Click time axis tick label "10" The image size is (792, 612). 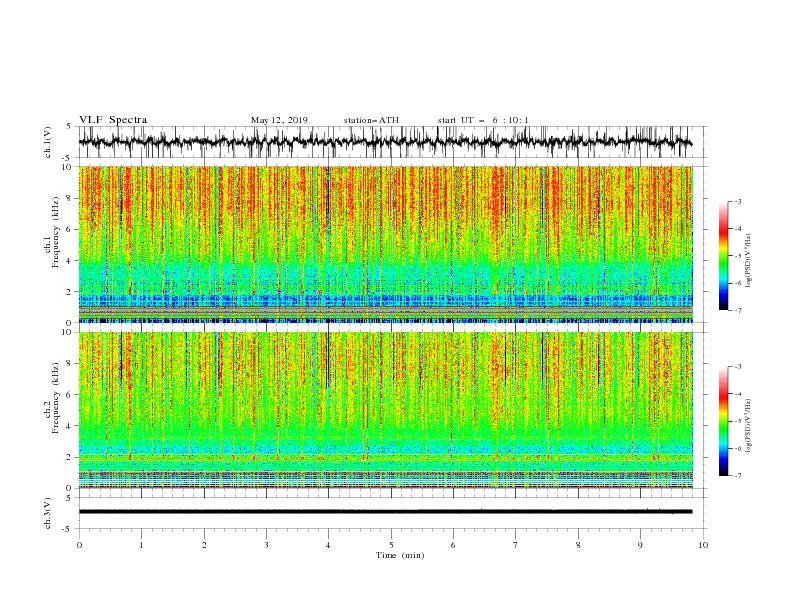pyautogui.click(x=703, y=545)
